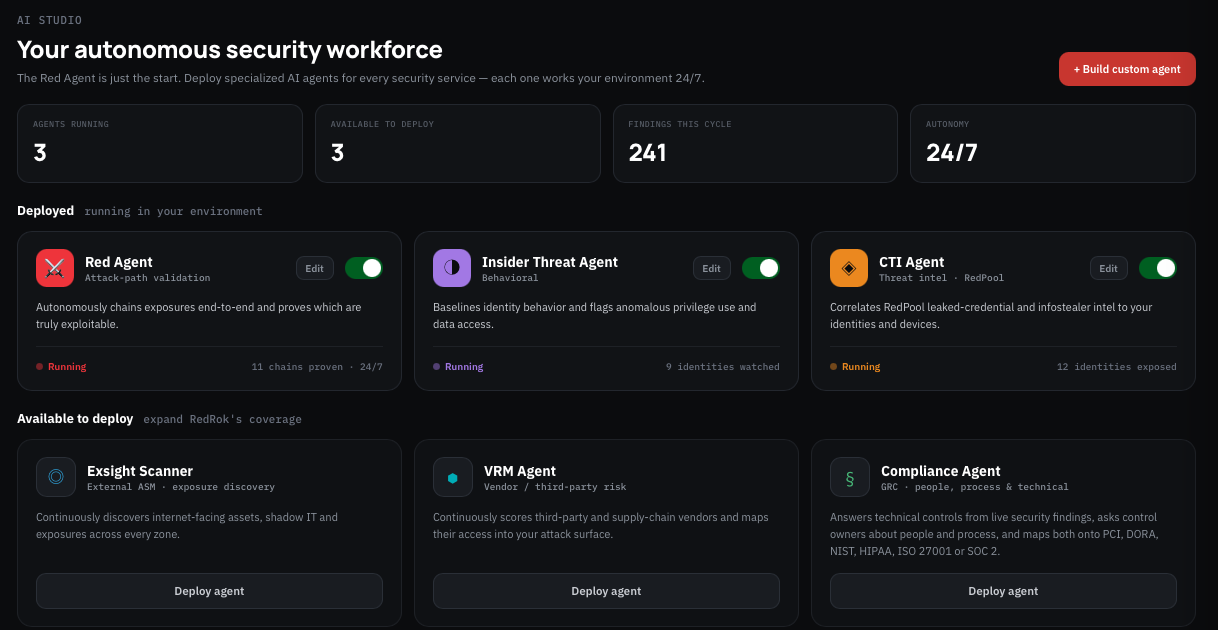
Task: Click 'expand RedRok's coverage' text
Action: [223, 420]
